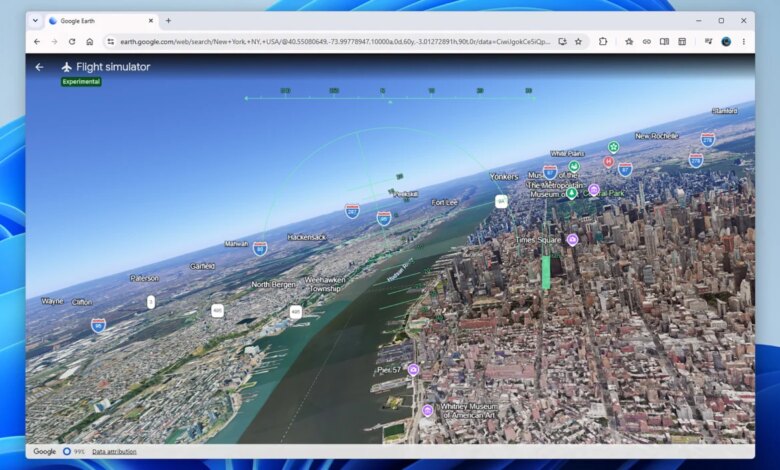The image size is (780, 470).
Task: Open the browser three-dot menu
Action: [x=744, y=42]
